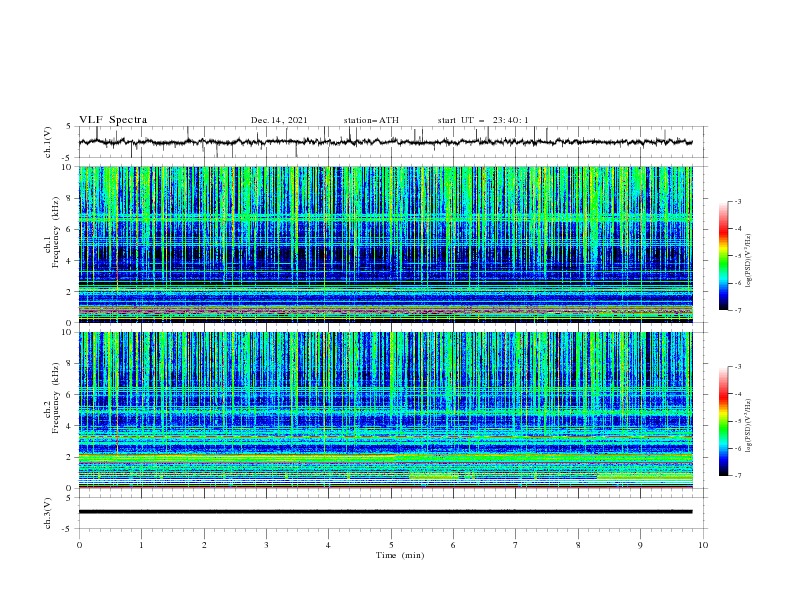Click the time axis tick label "9"
Viewport: 792px width, 612px height.
[x=640, y=545]
